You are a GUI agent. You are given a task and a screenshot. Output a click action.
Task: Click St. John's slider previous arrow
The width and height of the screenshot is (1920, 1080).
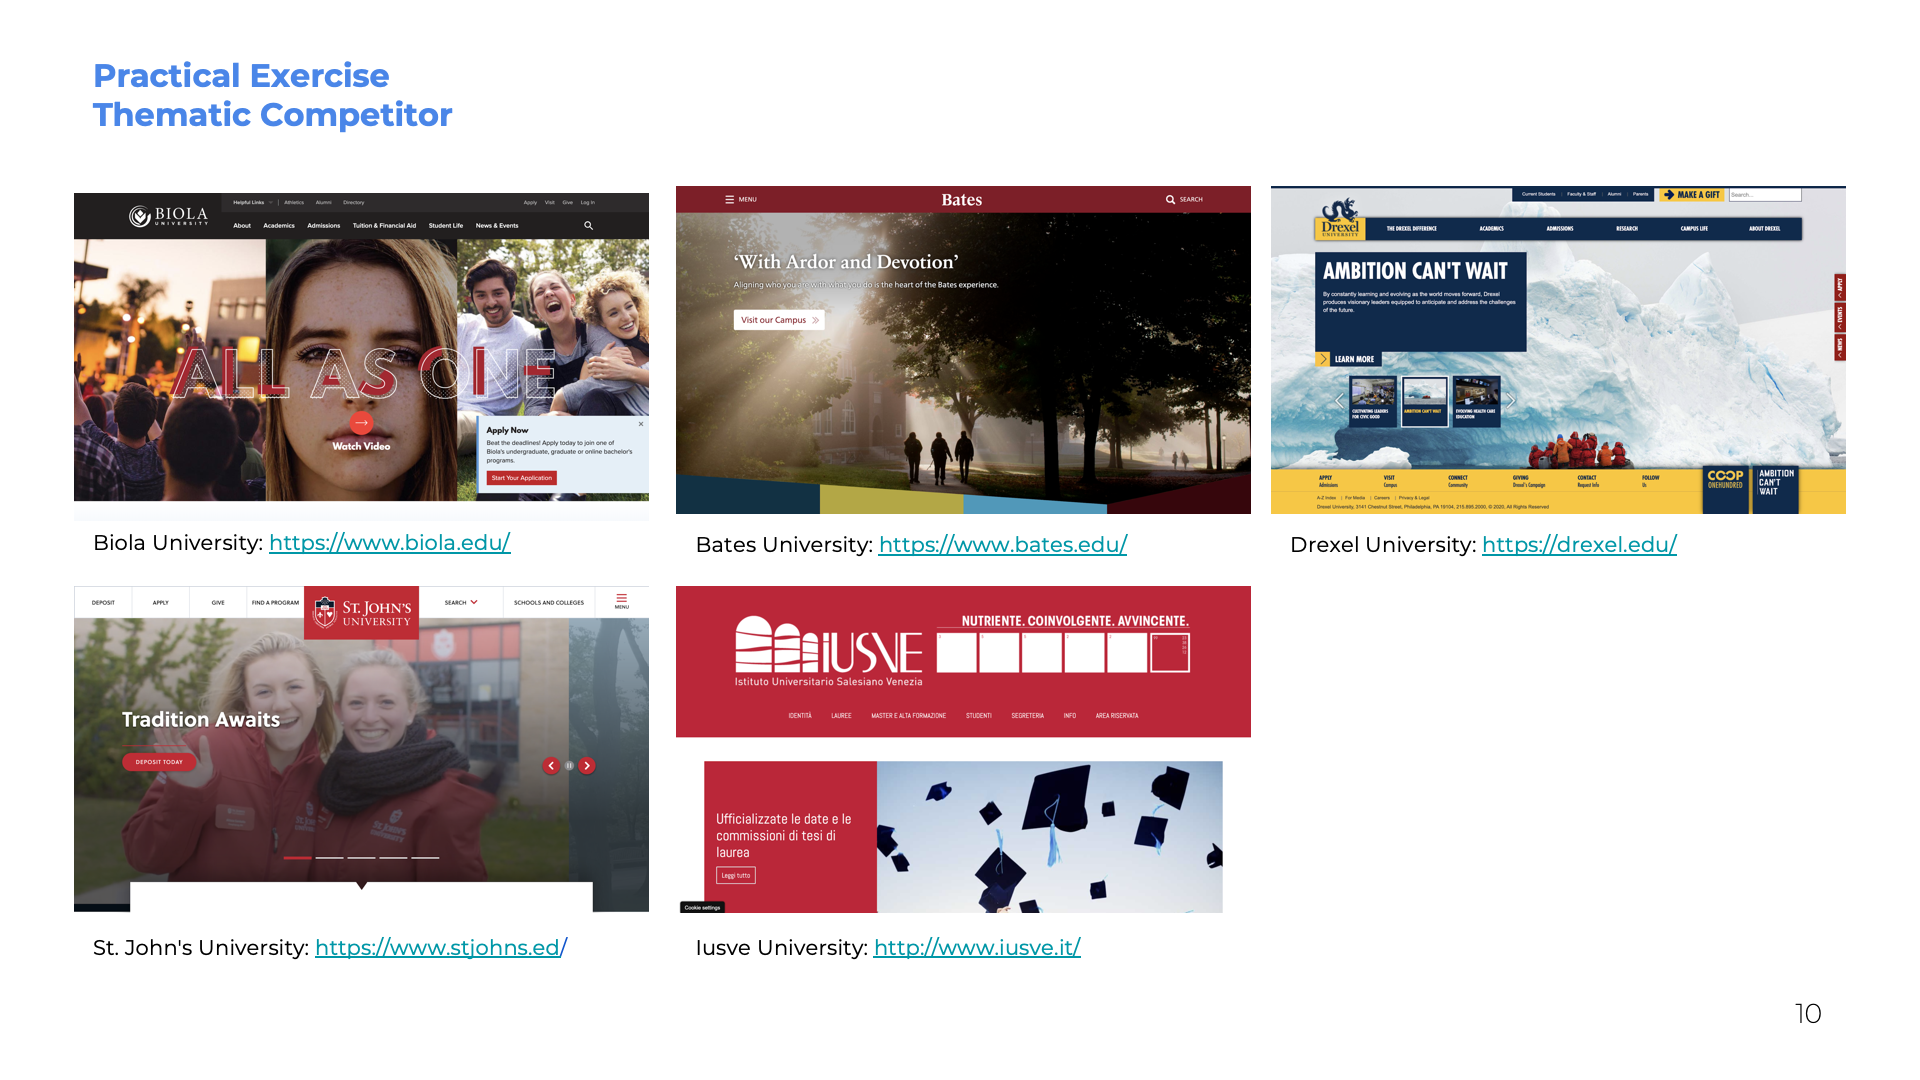[x=551, y=766]
